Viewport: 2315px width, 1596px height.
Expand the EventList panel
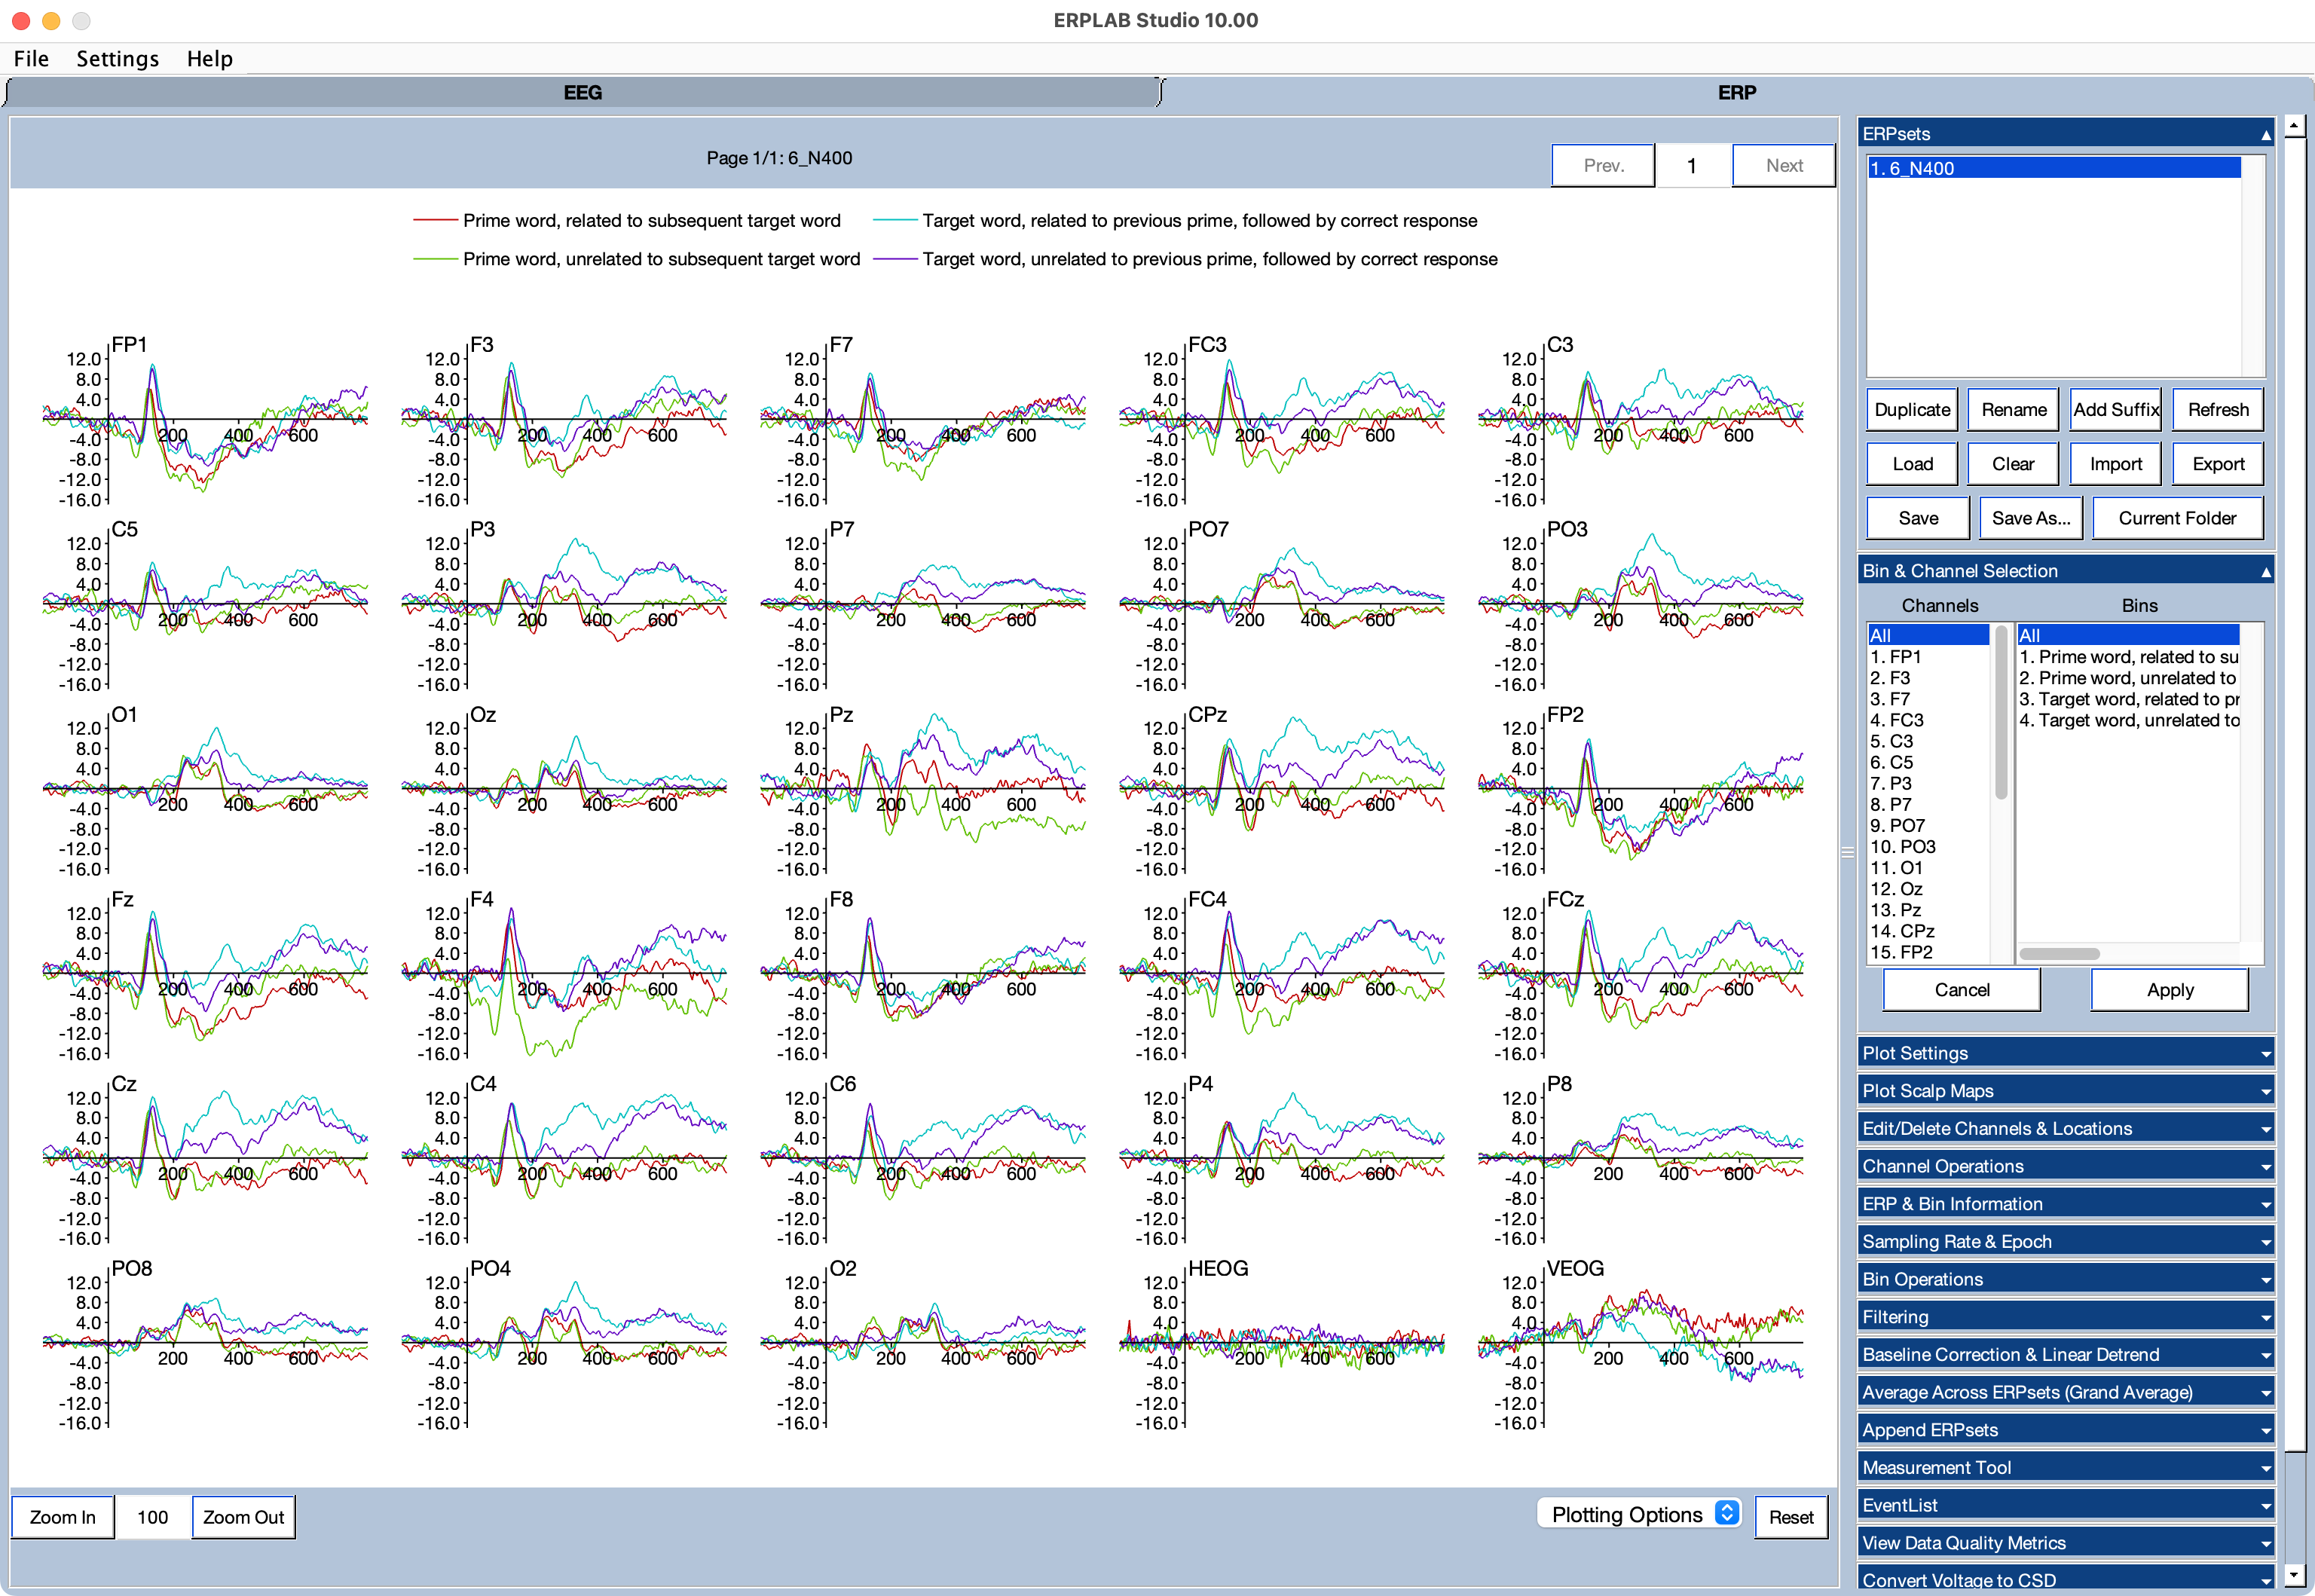(2066, 1505)
